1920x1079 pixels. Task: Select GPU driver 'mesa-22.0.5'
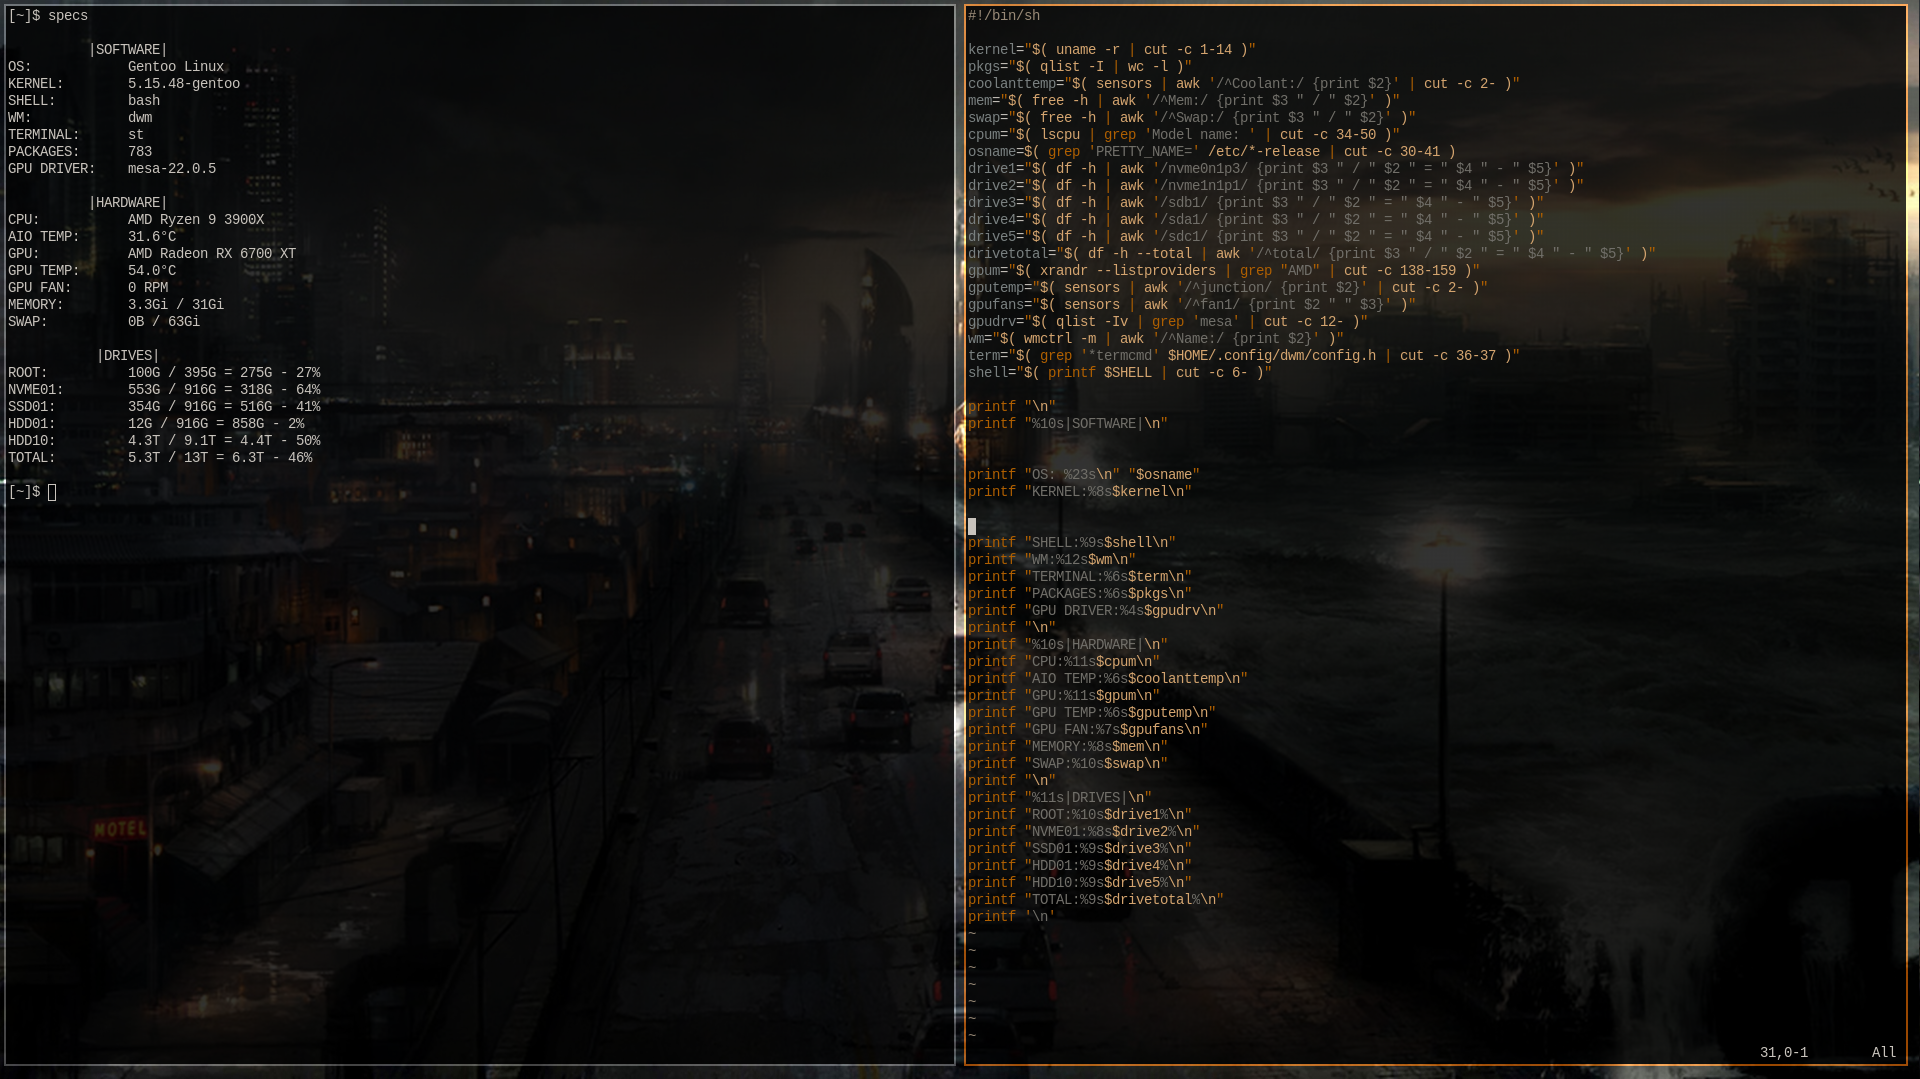pos(172,169)
